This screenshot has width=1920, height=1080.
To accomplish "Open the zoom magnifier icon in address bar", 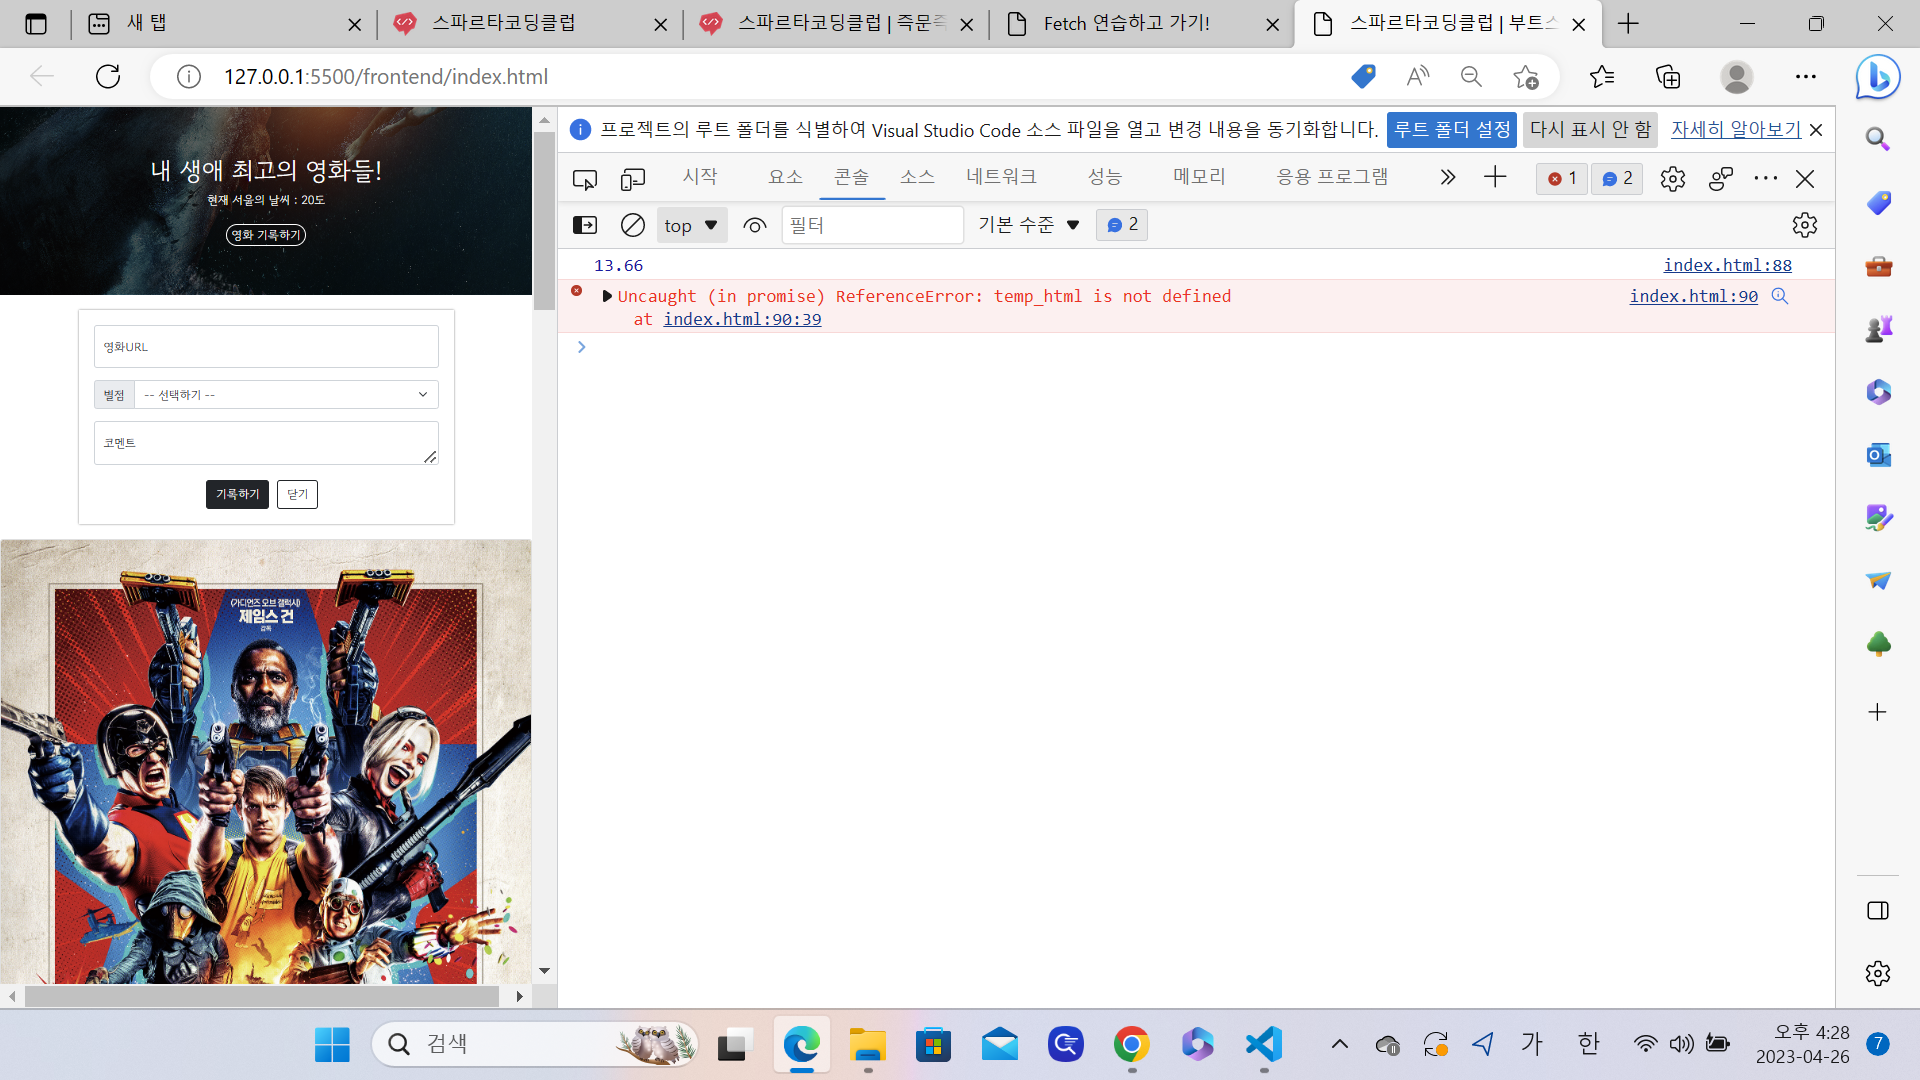I will click(x=1471, y=76).
